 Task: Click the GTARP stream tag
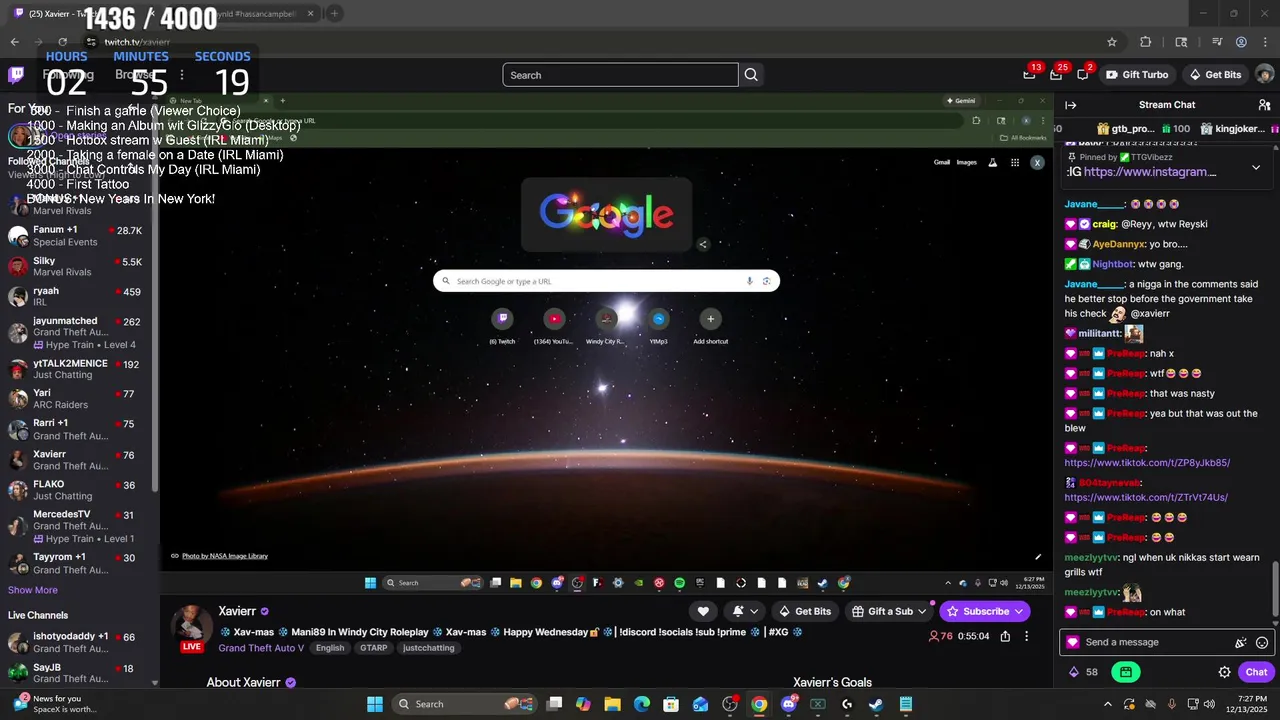click(x=374, y=648)
